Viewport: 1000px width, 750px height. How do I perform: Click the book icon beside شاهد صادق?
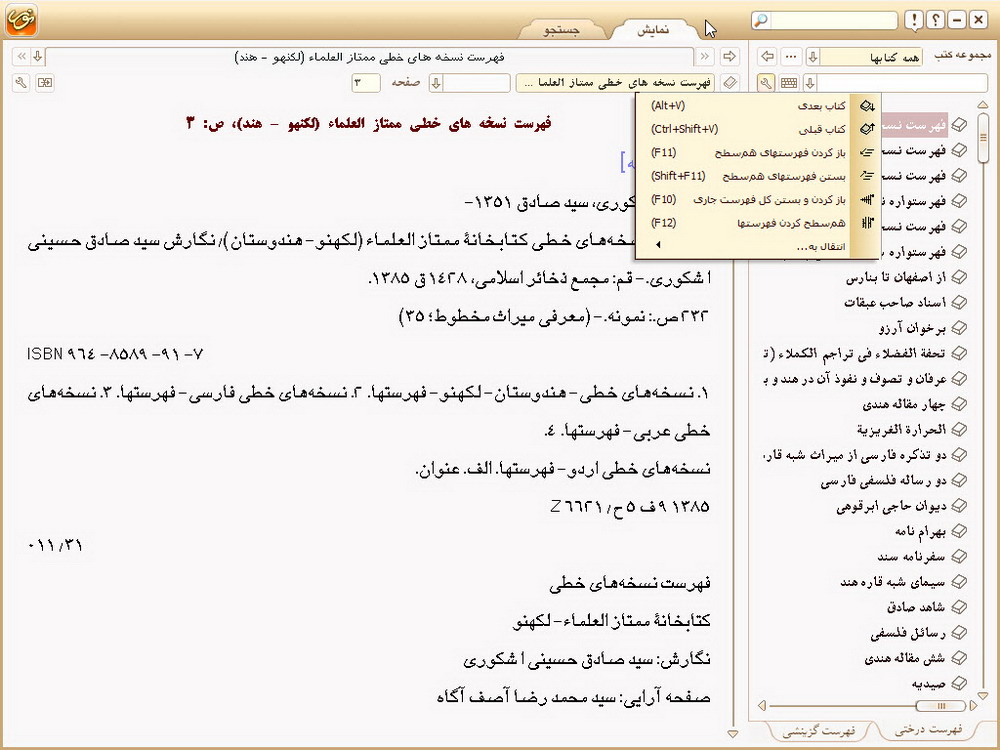coord(959,607)
